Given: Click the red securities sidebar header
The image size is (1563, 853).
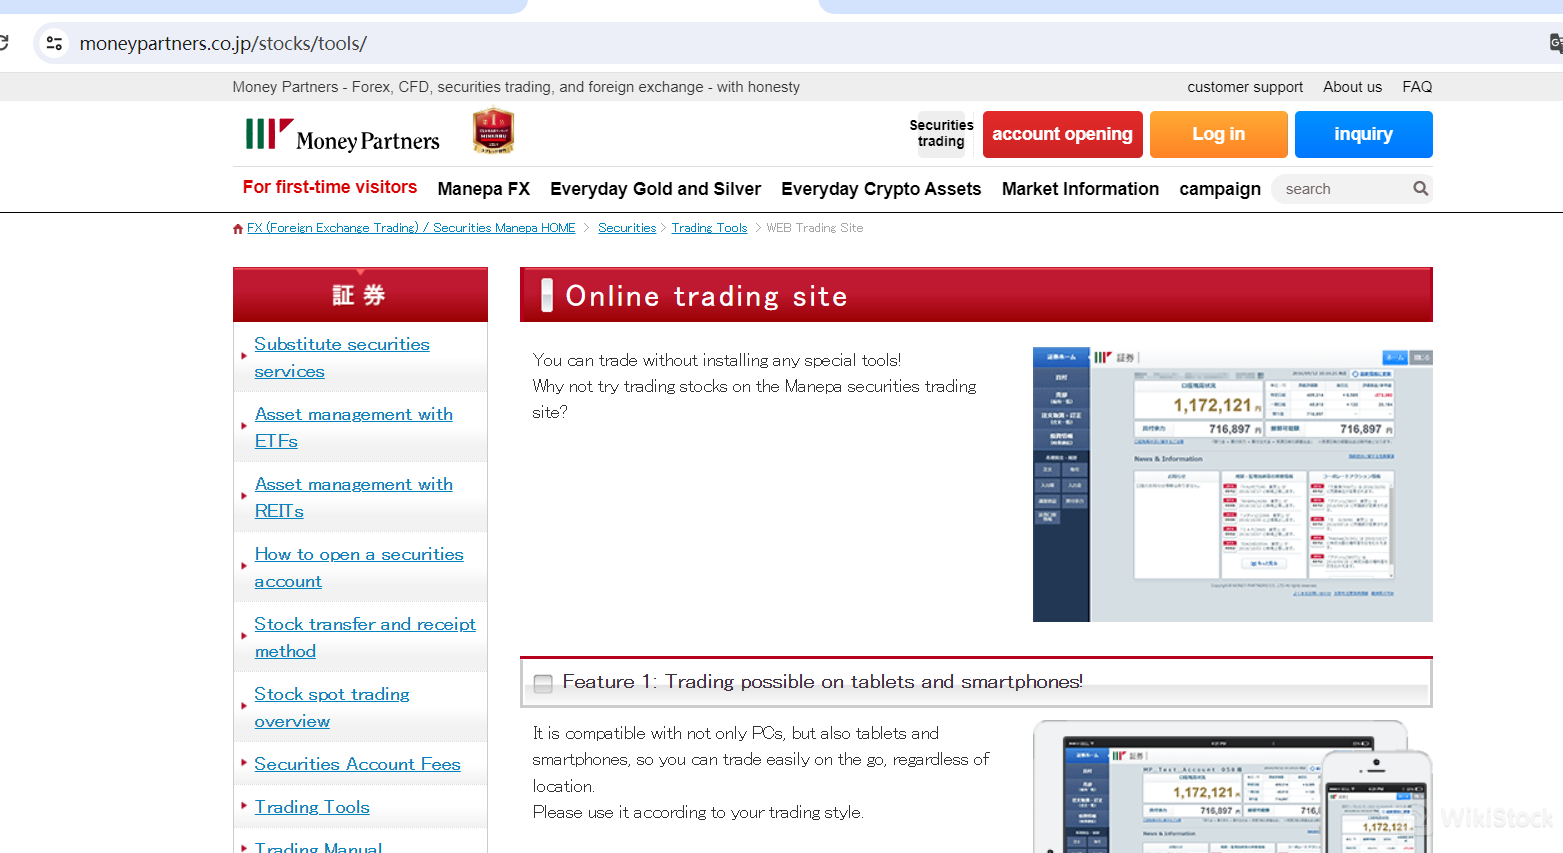Looking at the screenshot, I should [x=360, y=295].
